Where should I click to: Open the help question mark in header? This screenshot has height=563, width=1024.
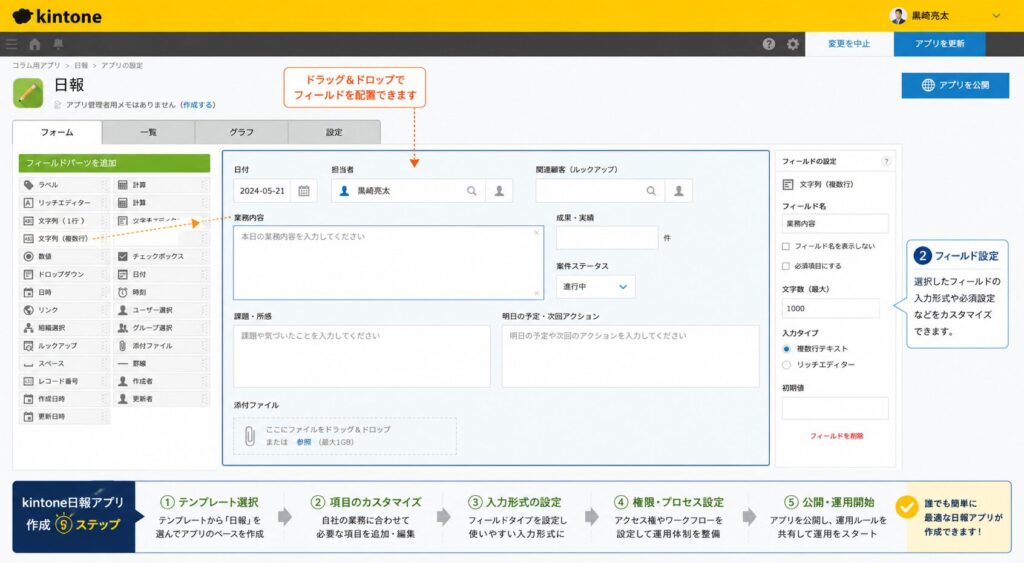pyautogui.click(x=769, y=44)
